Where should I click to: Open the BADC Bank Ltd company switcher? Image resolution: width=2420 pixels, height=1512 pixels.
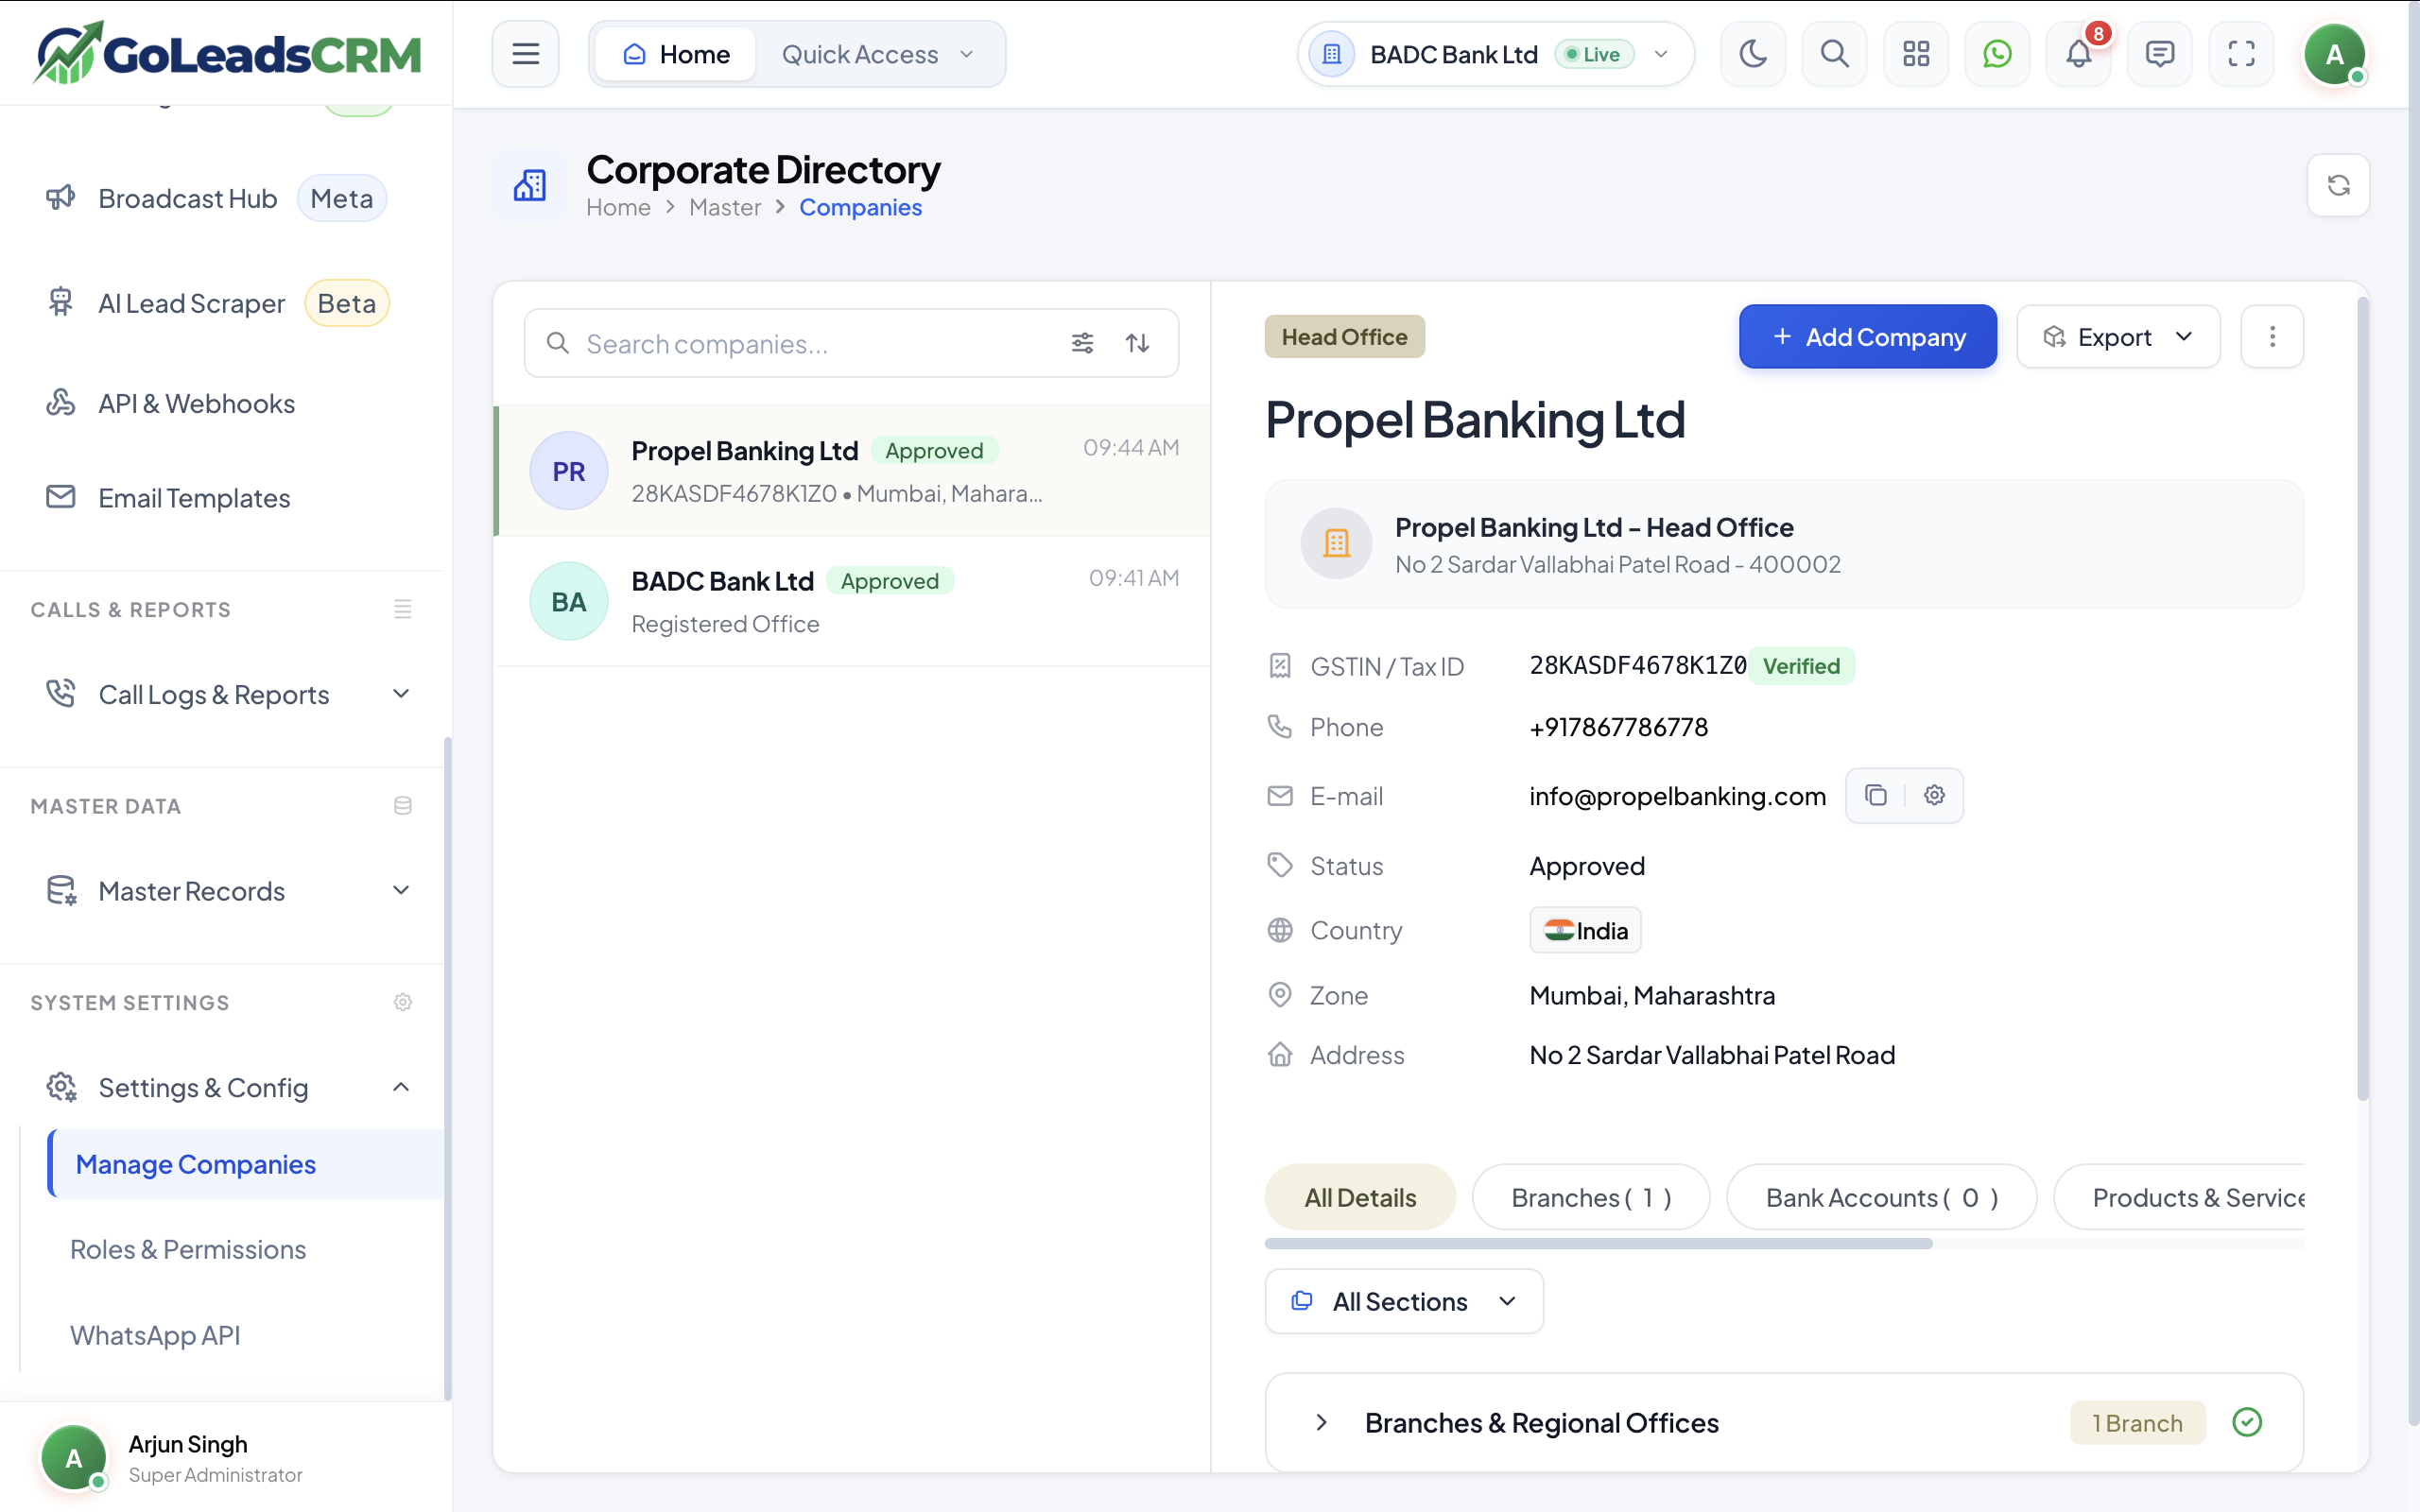point(1495,54)
